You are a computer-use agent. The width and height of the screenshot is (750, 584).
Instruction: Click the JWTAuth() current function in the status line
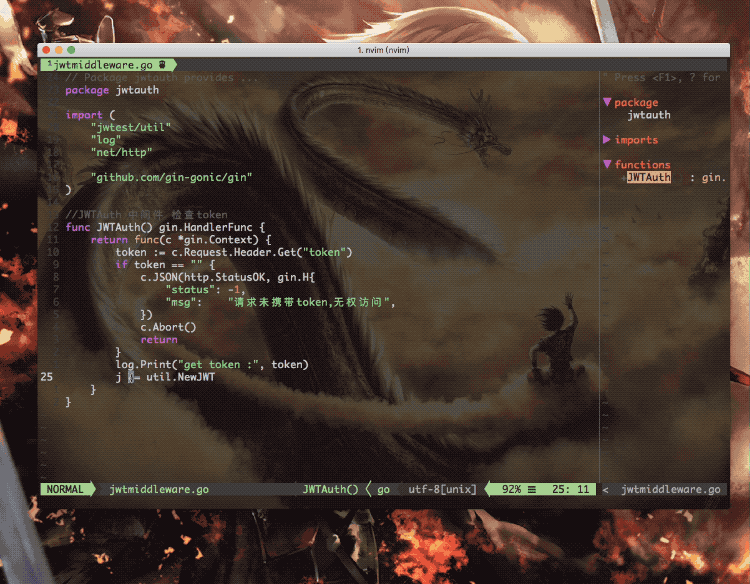pyautogui.click(x=330, y=489)
